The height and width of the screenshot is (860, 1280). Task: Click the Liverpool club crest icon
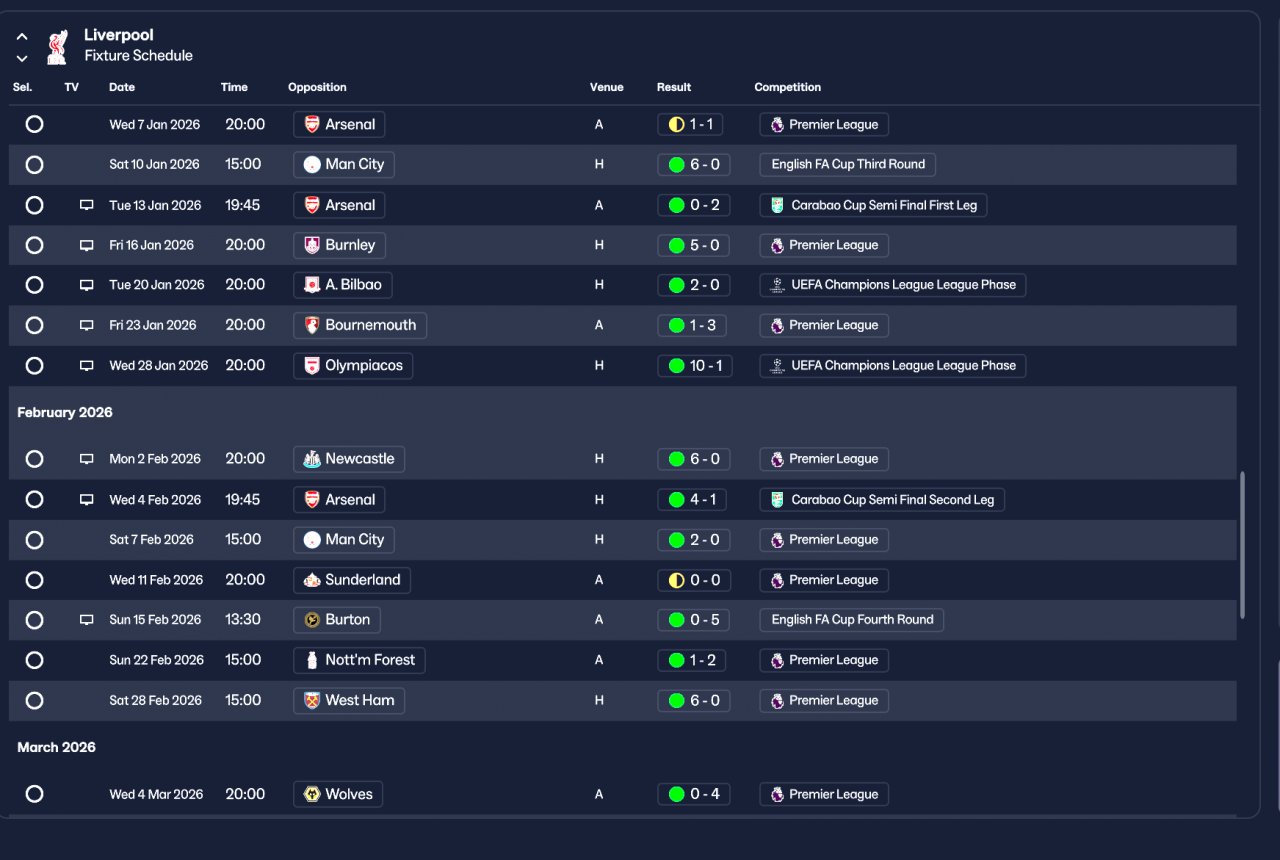point(57,46)
